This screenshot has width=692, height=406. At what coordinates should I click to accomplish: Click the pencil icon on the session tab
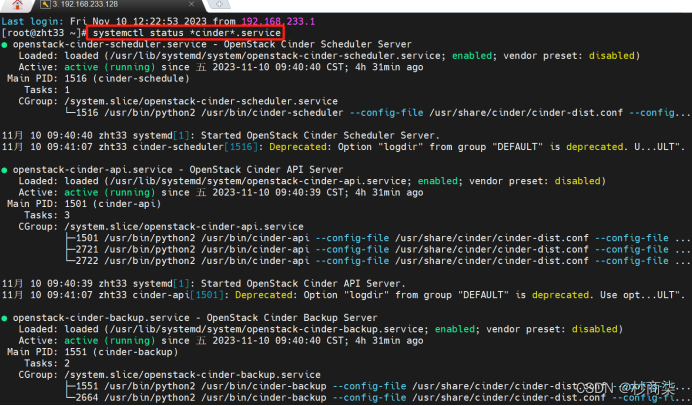[45, 4]
